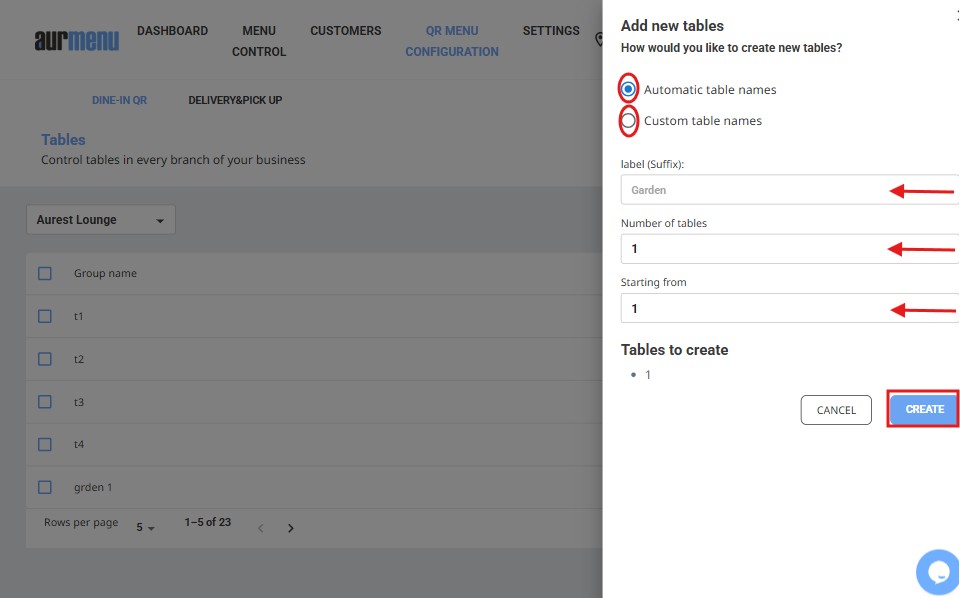Select Custom table names option
Screen dimensions: 960x598
coord(628,121)
